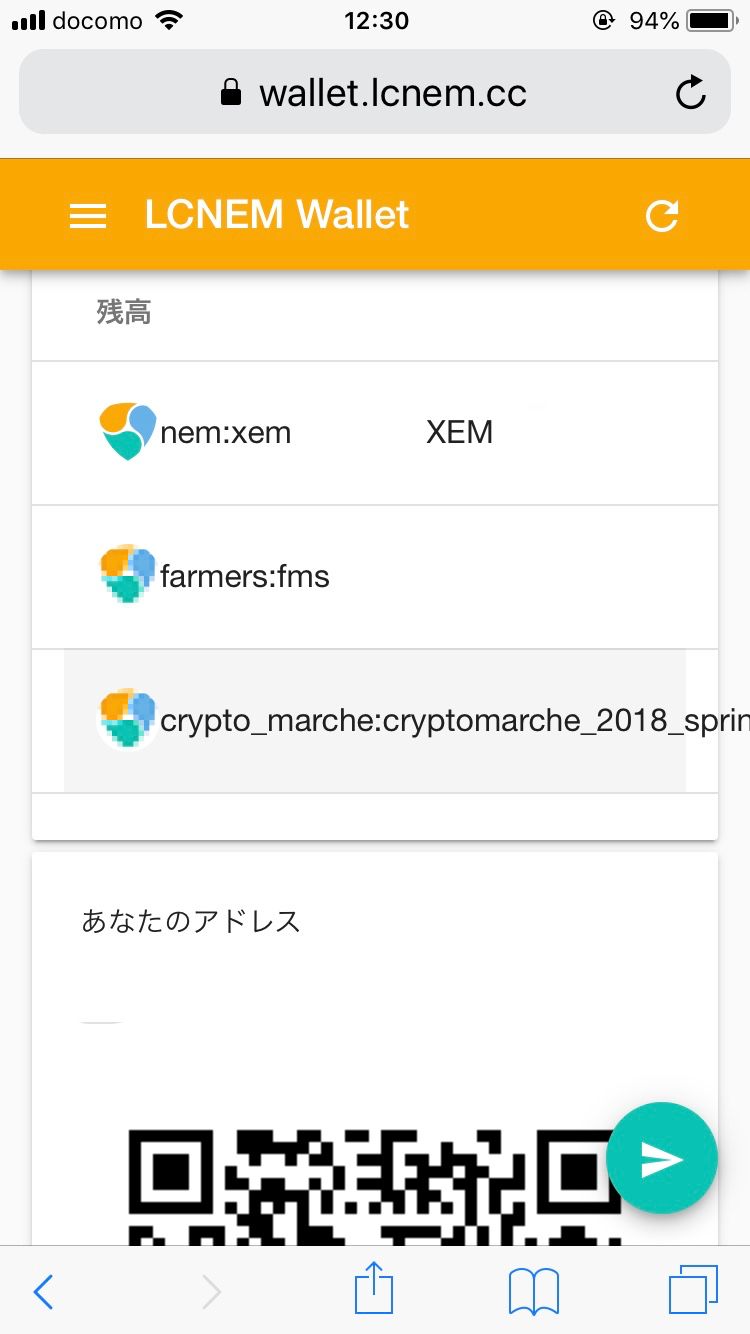The image size is (750, 1334).
Task: Reload page using Safari address bar icon
Action: coord(690,93)
